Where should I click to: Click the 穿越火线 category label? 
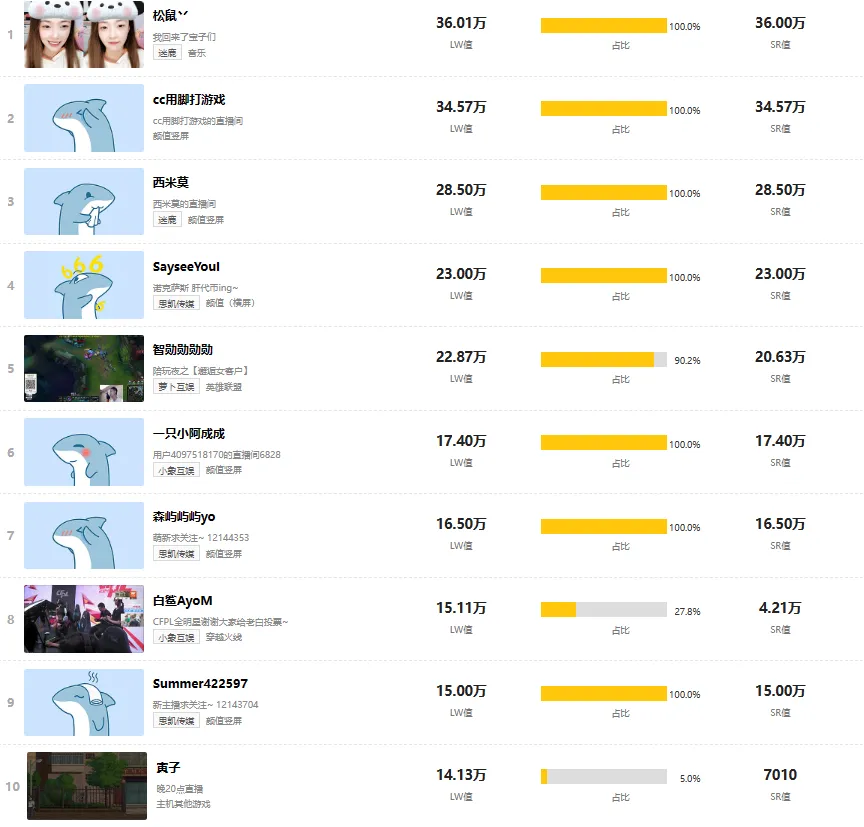click(224, 637)
